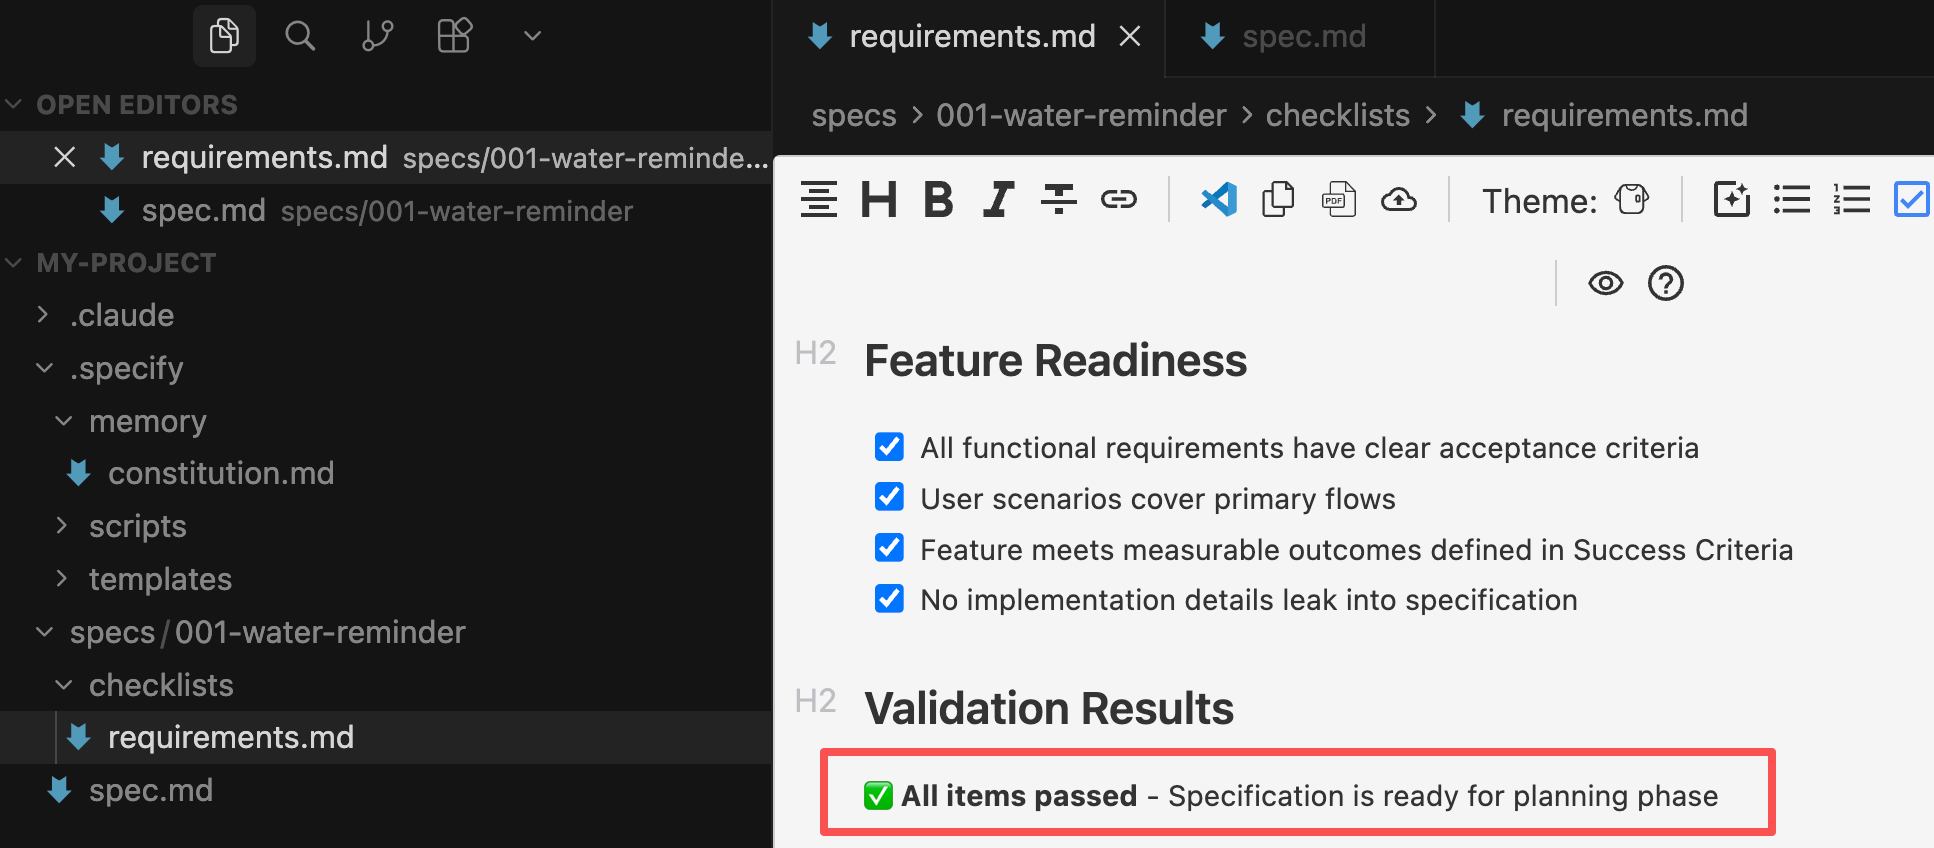The image size is (1934, 848).
Task: Open the Extensions view icon
Action: tap(454, 36)
